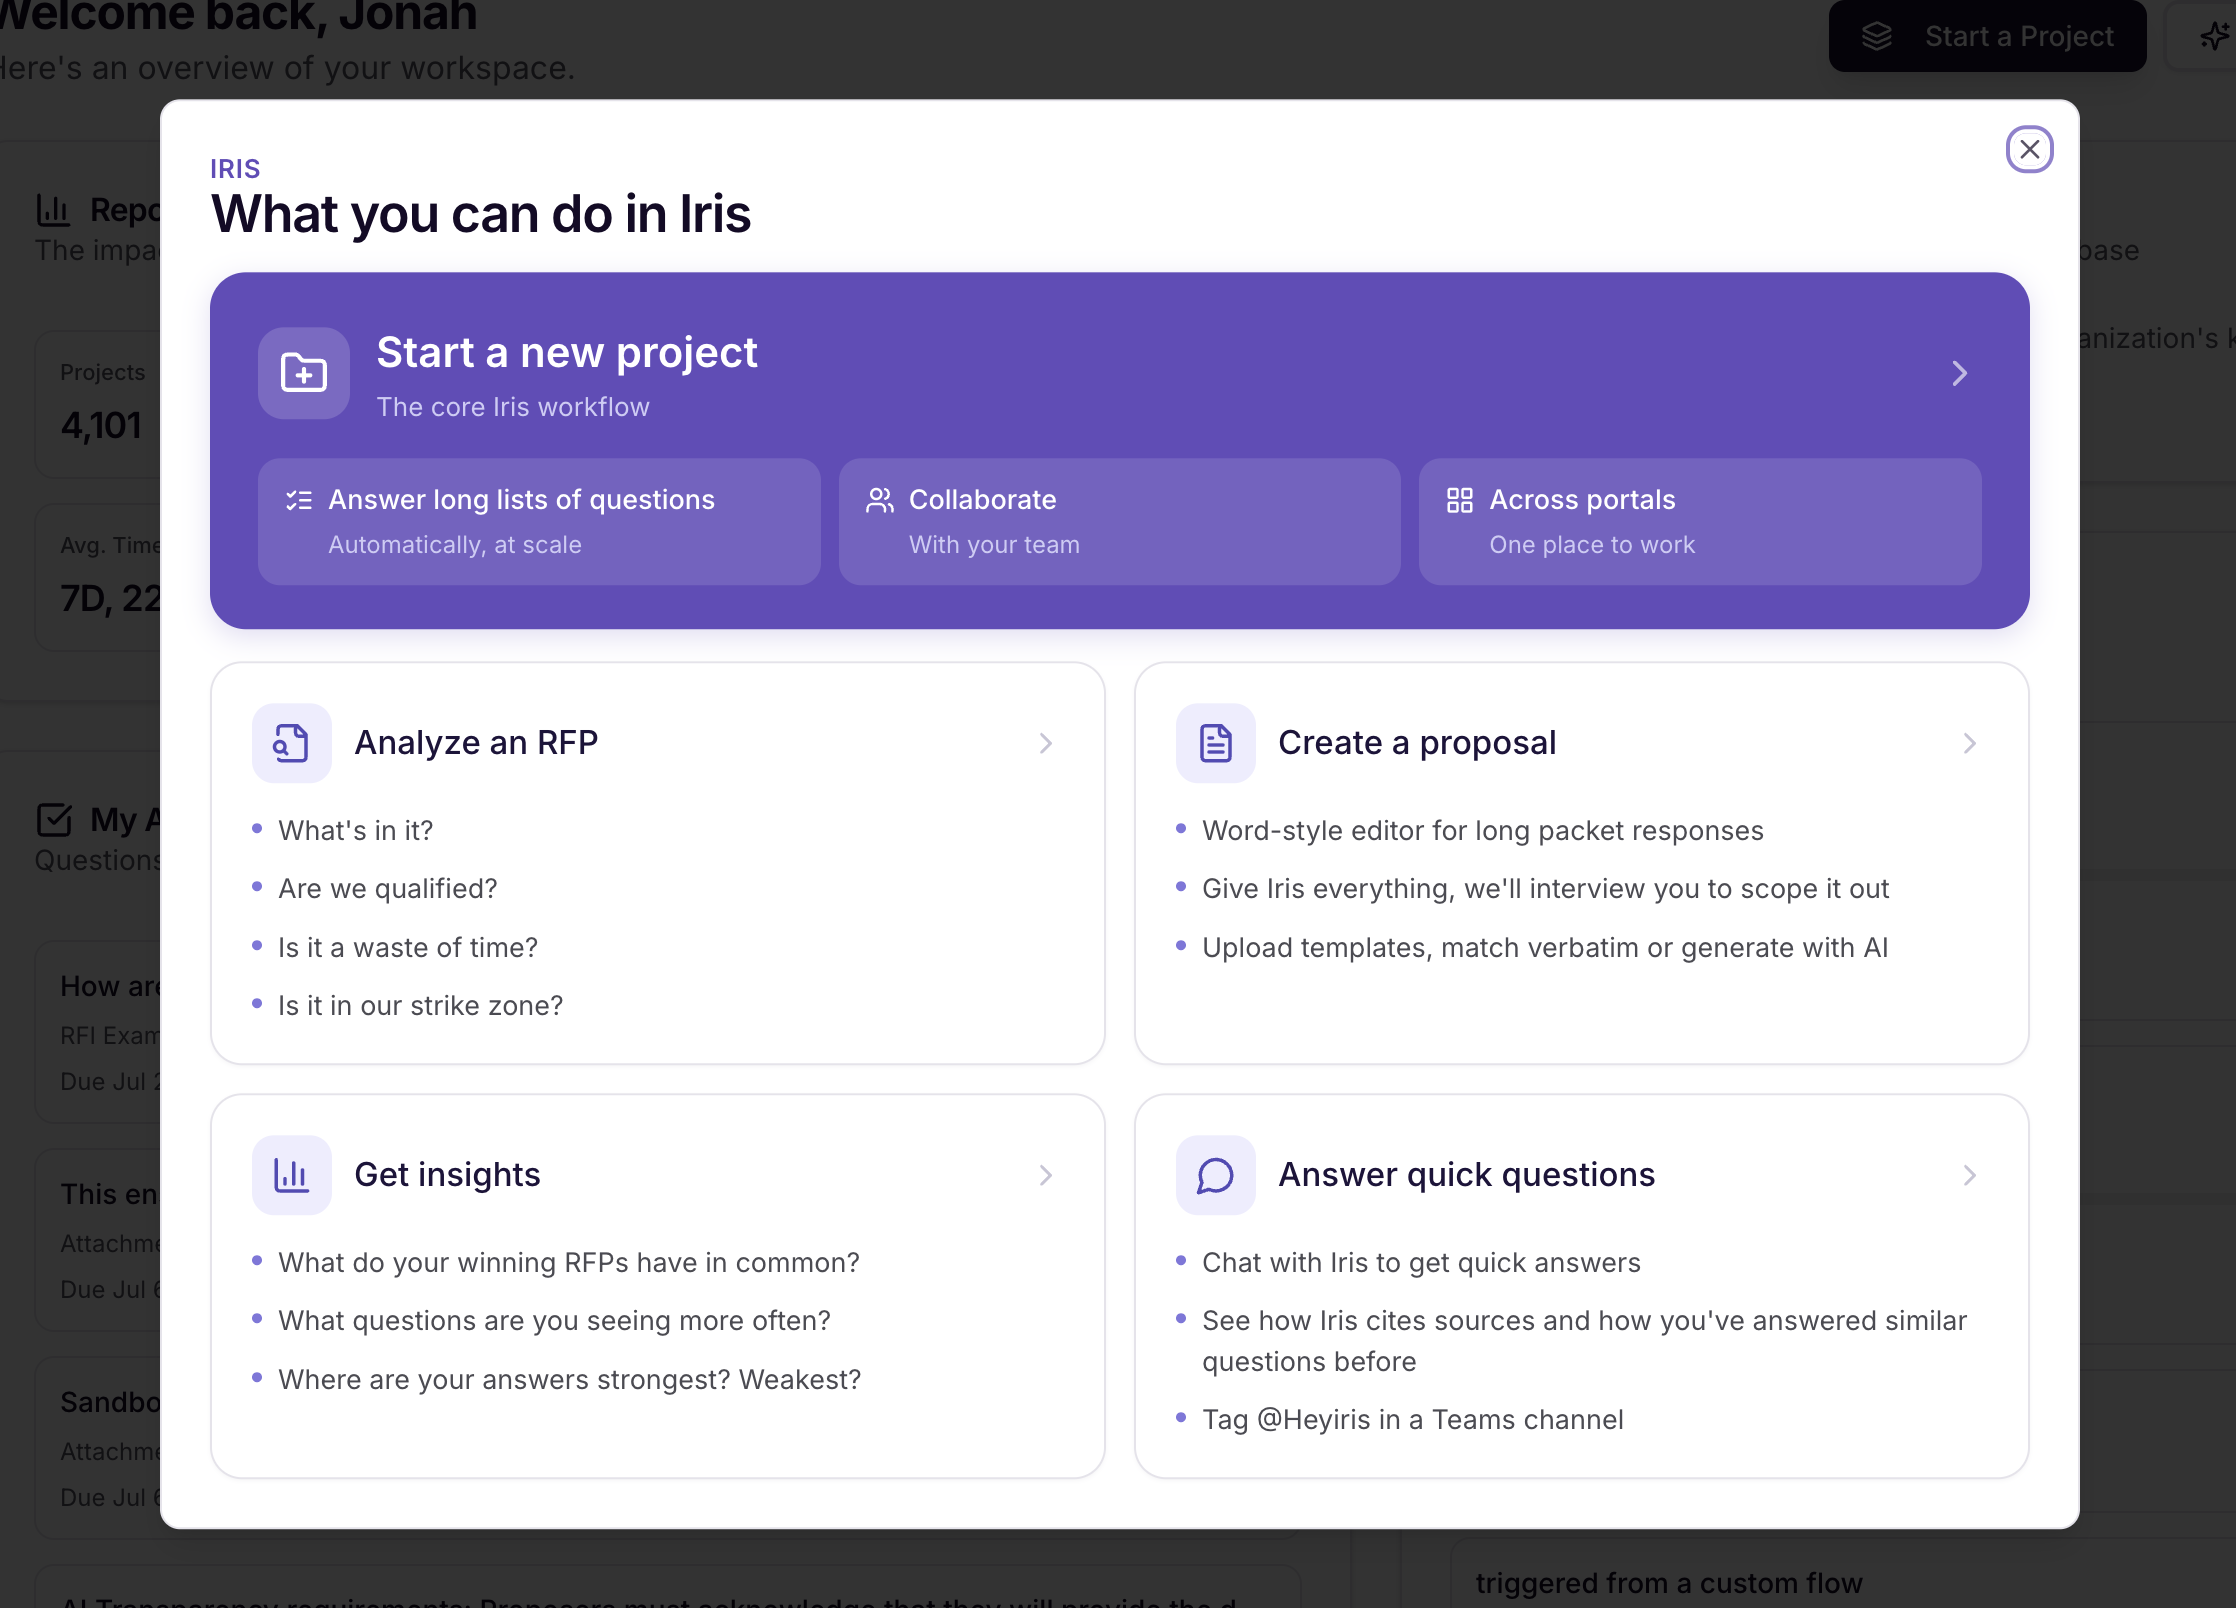
Task: Expand the Get insights chevron
Action: click(1045, 1175)
